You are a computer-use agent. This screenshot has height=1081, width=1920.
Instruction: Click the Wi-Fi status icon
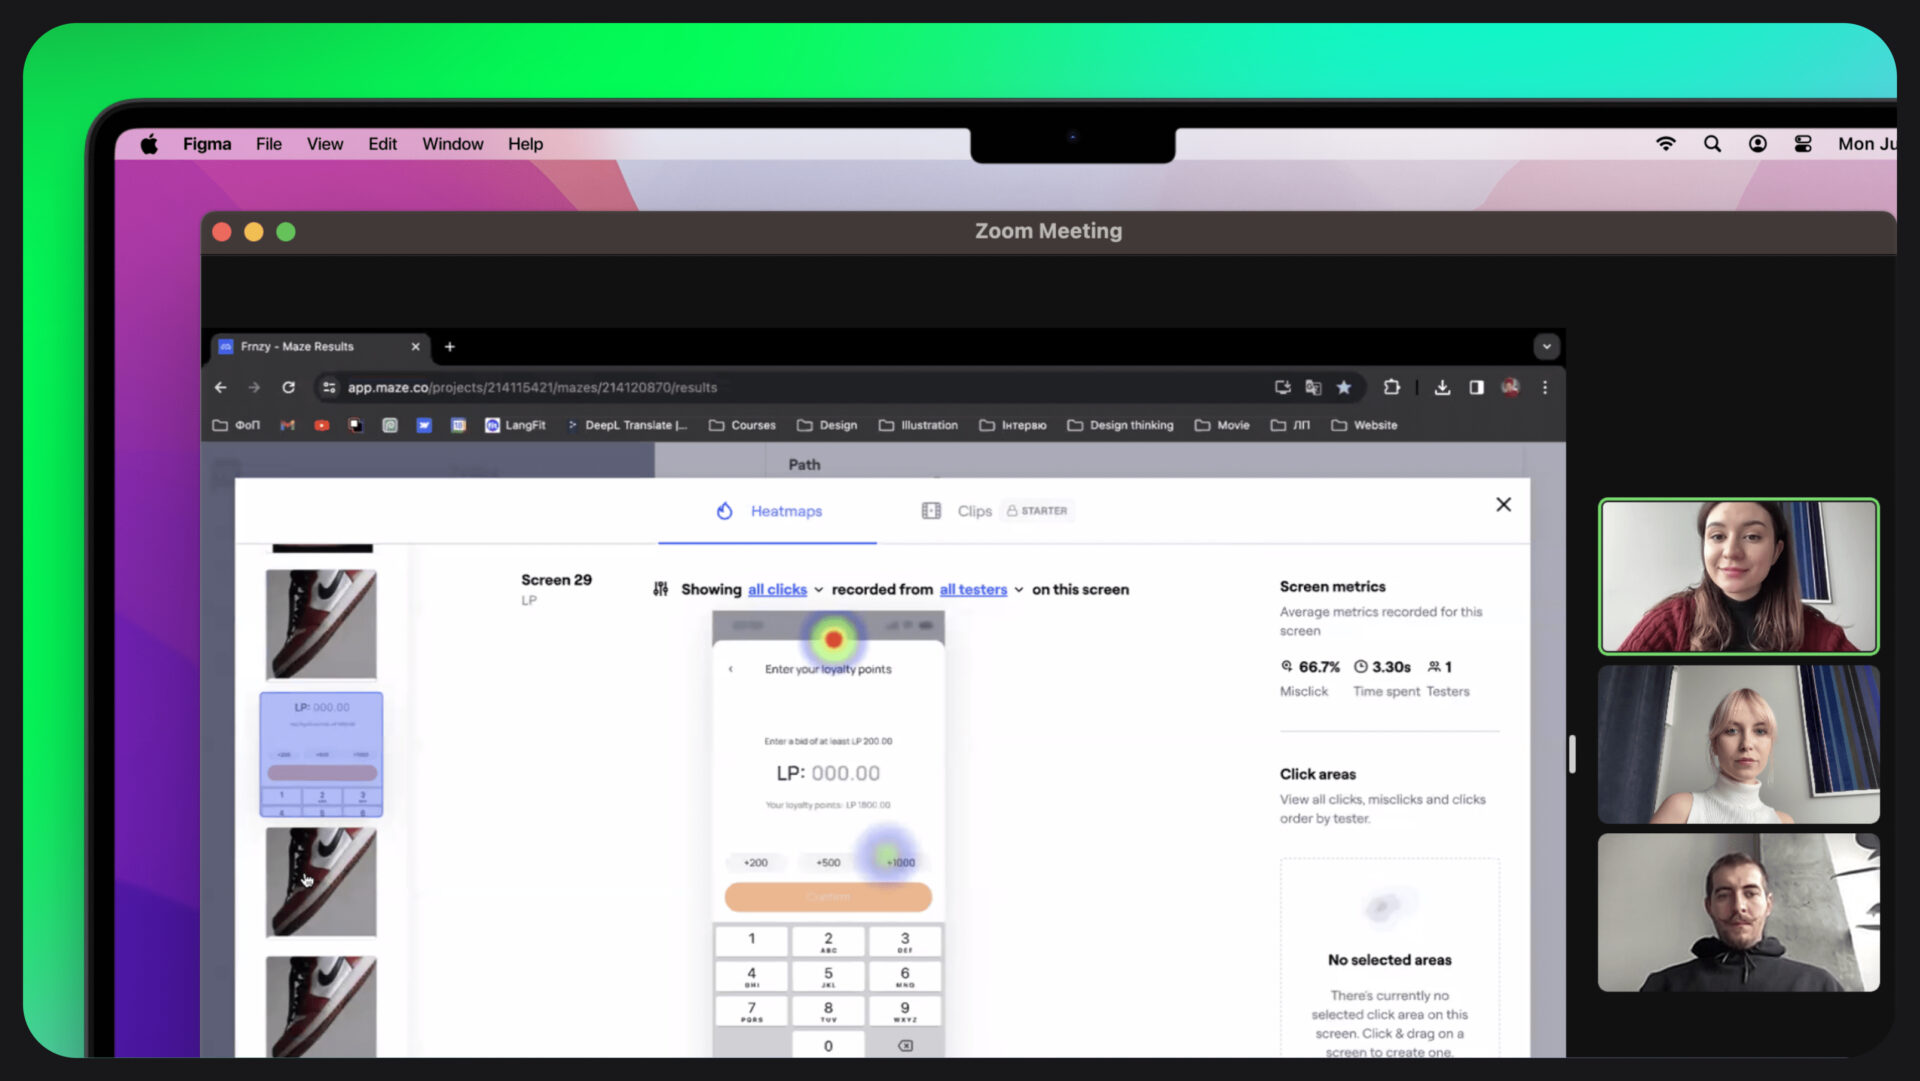[x=1666, y=143]
